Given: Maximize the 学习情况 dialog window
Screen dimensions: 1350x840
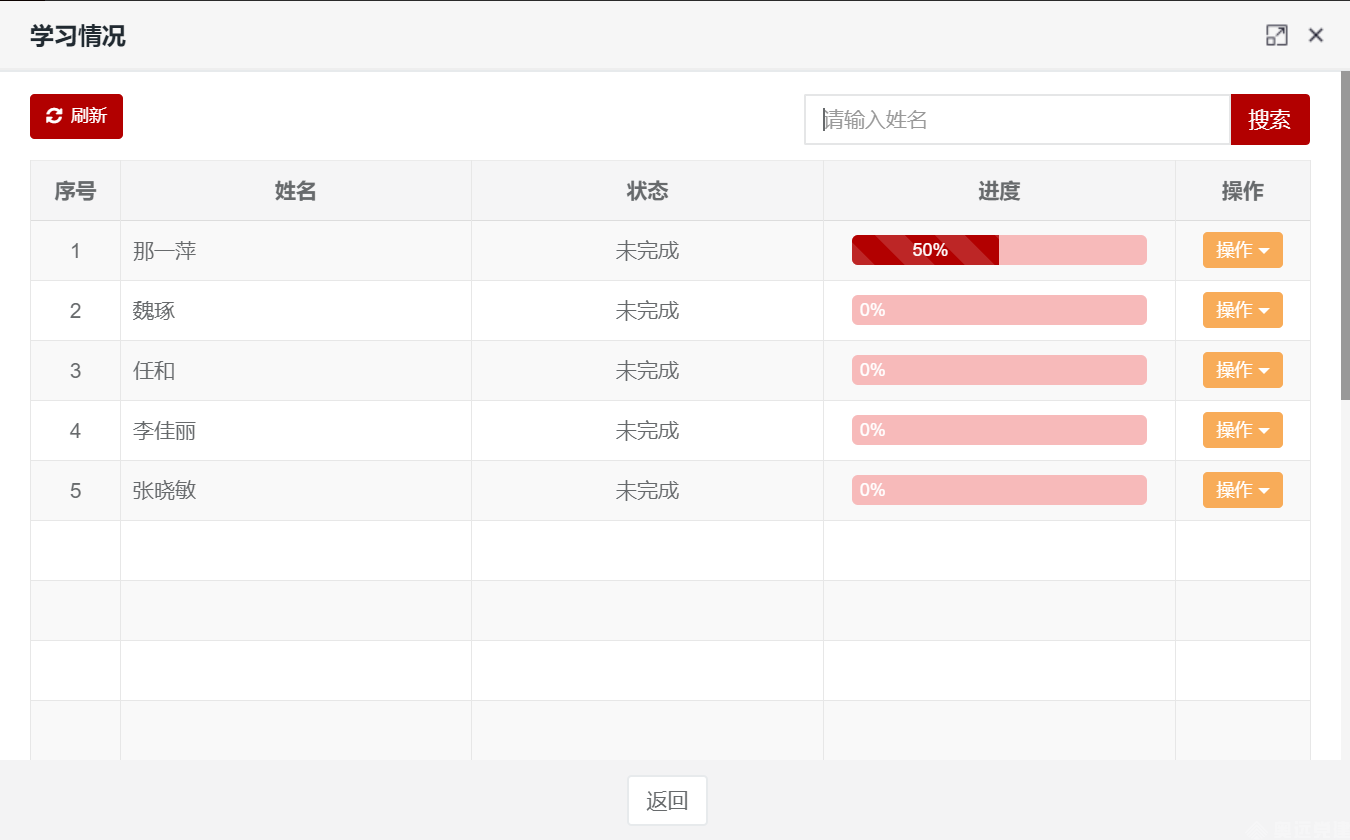Looking at the screenshot, I should (1276, 36).
